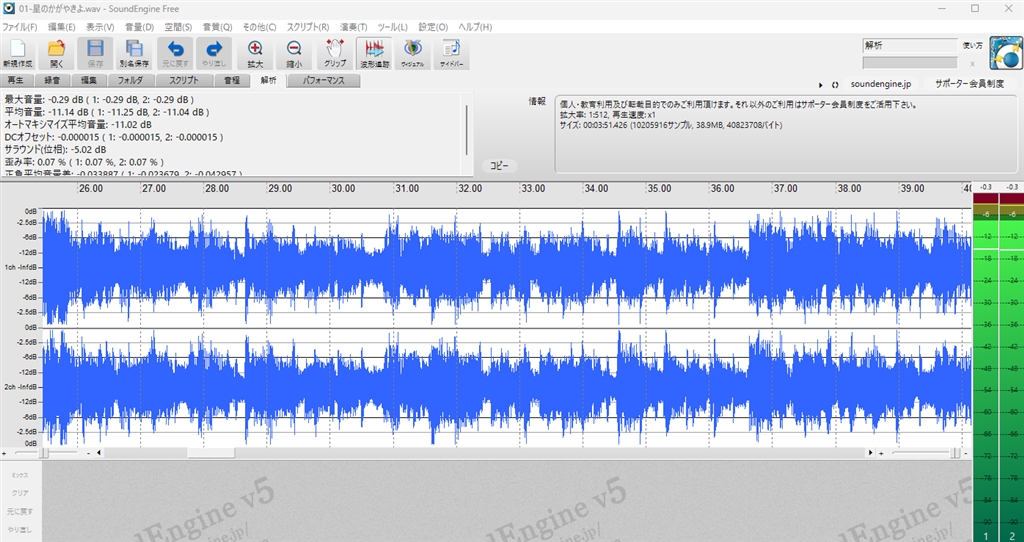This screenshot has width=1024, height=542.
Task: Switch to the フォルダ tab
Action: click(131, 80)
